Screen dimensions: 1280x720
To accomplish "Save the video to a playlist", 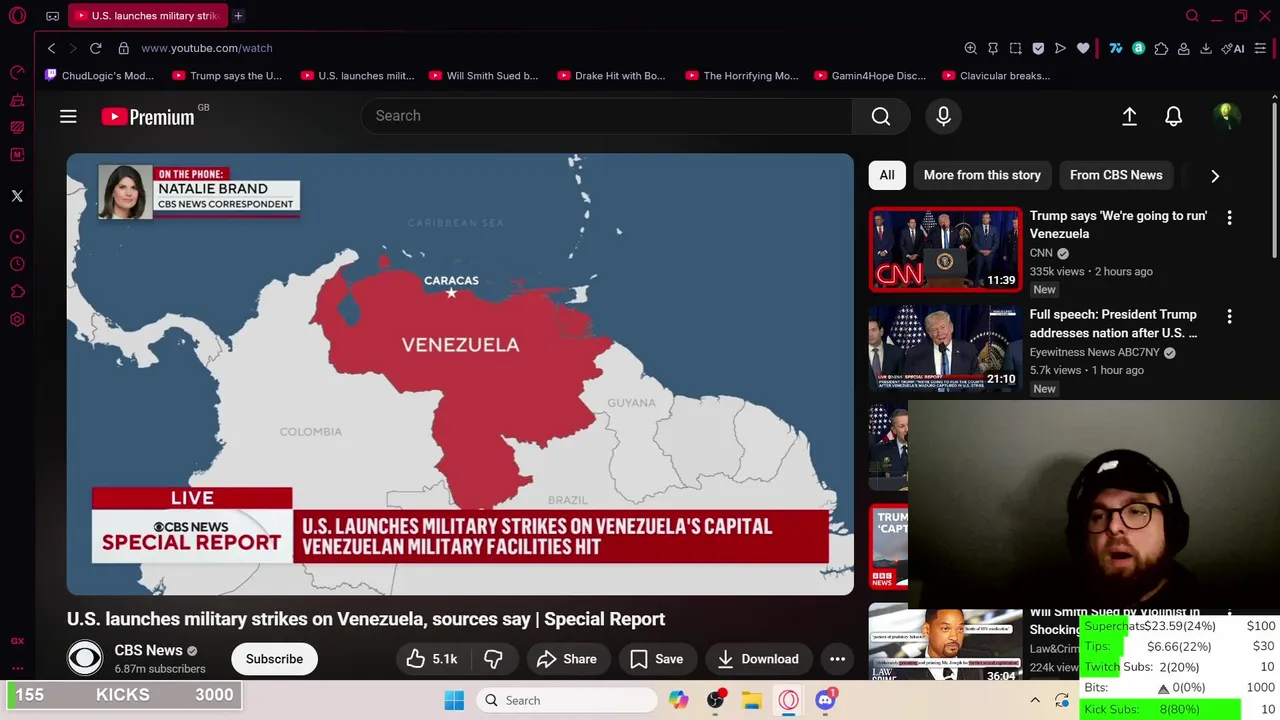I will point(657,659).
